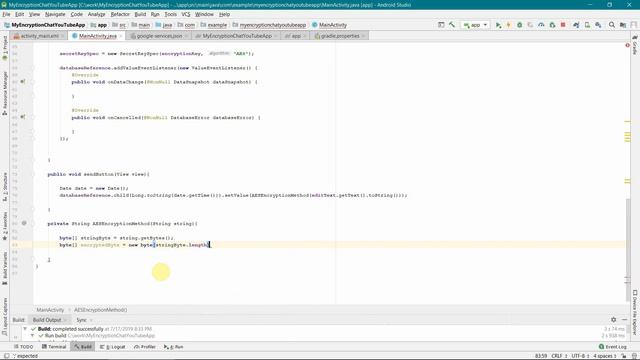Select the Sync tab in Build panel

[x=82, y=320]
